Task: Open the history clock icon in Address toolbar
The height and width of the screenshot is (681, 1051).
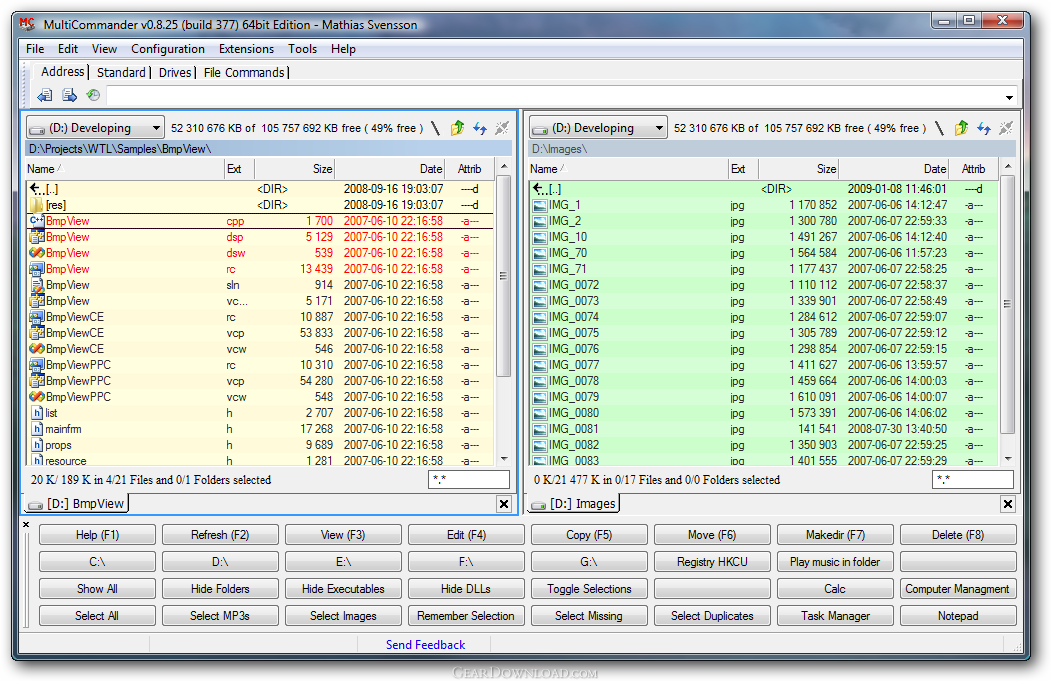Action: pyautogui.click(x=93, y=95)
